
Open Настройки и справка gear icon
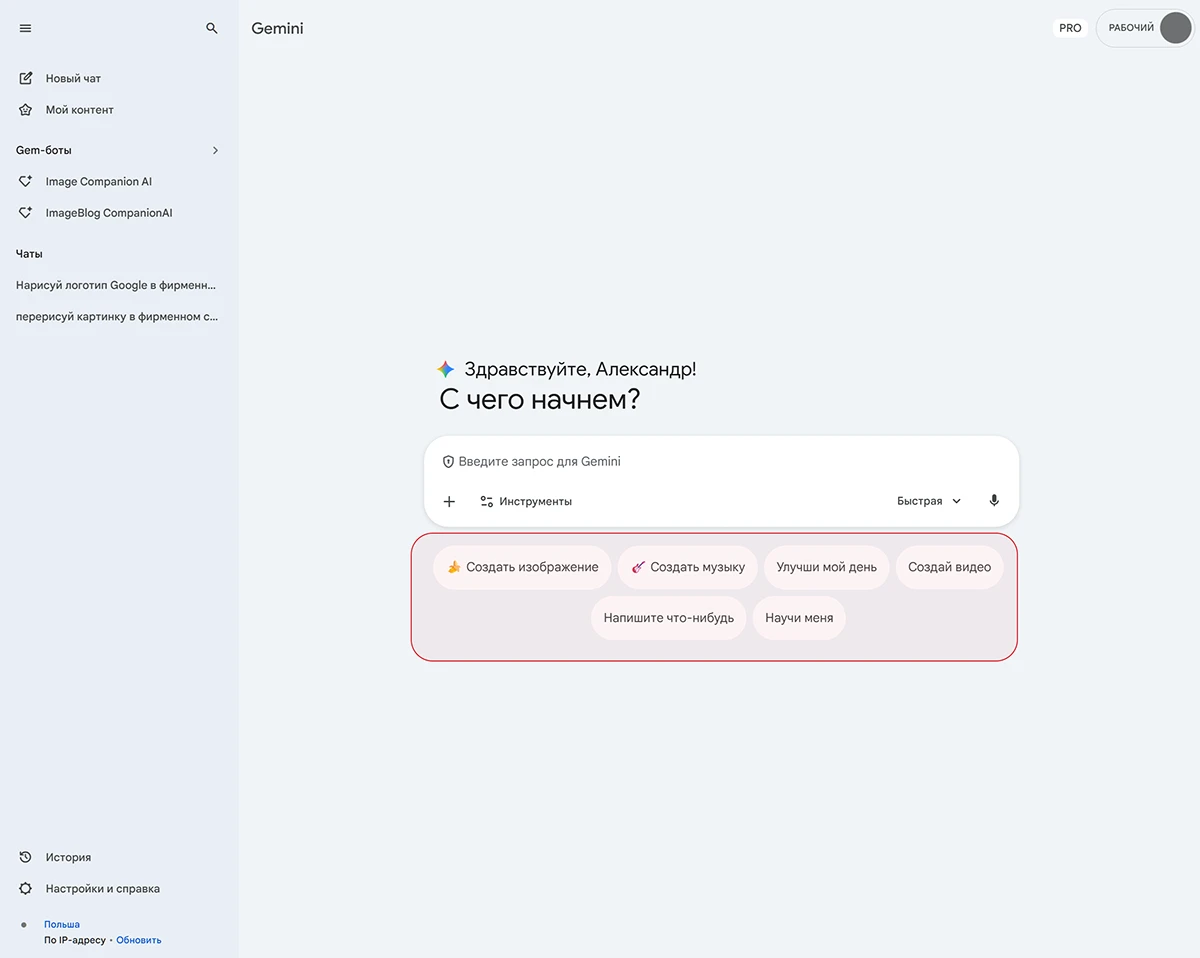[x=26, y=888]
